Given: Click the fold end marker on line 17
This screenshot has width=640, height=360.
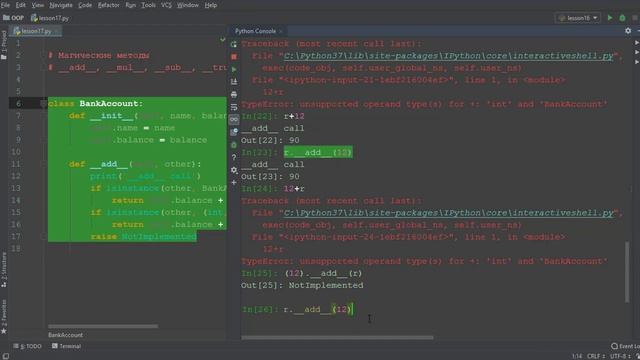Looking at the screenshot, I should [x=43, y=237].
